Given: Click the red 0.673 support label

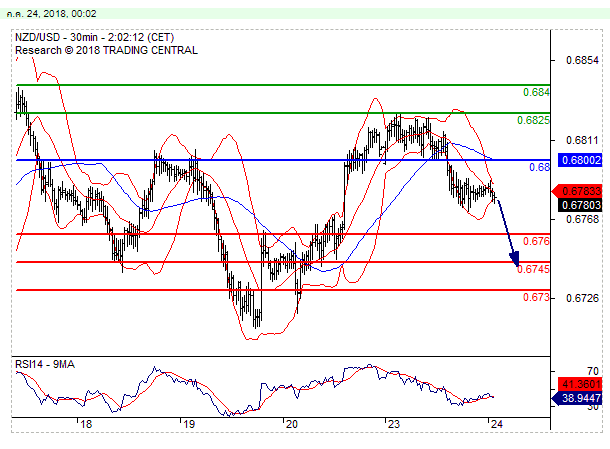Looking at the screenshot, I should coord(536,298).
